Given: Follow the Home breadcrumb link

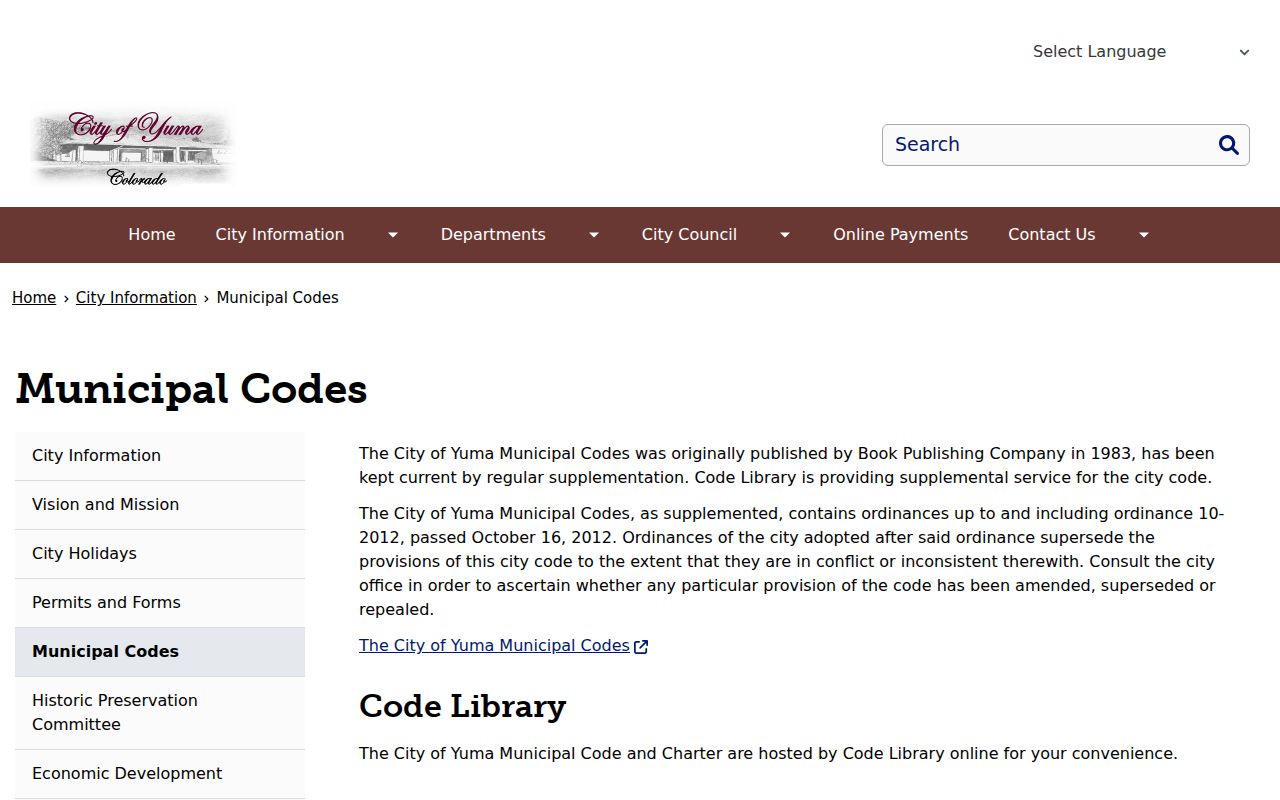Looking at the screenshot, I should click(x=34, y=298).
